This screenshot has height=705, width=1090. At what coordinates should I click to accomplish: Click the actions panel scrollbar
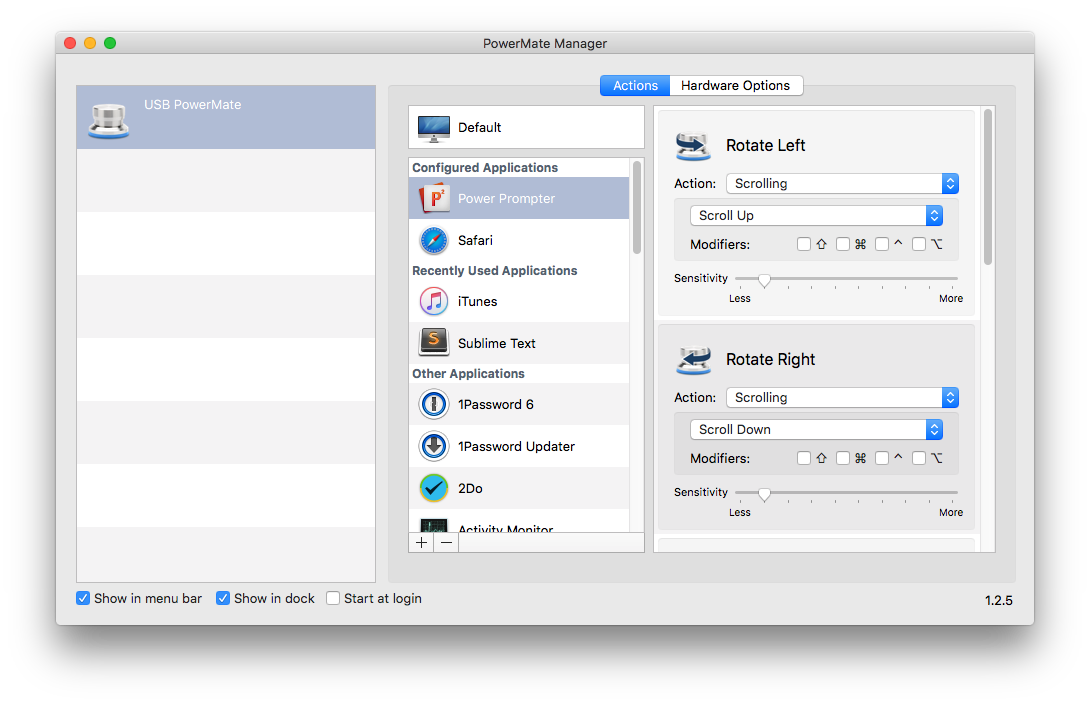(x=988, y=186)
